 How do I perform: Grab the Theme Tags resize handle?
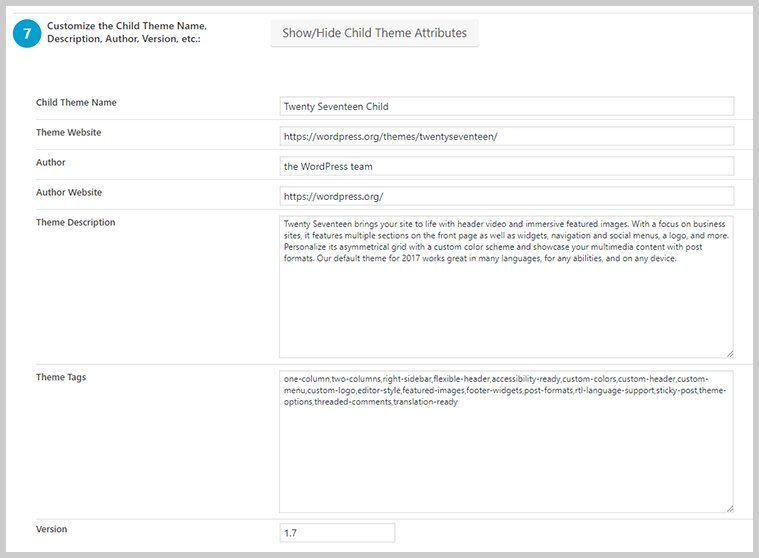[729, 509]
